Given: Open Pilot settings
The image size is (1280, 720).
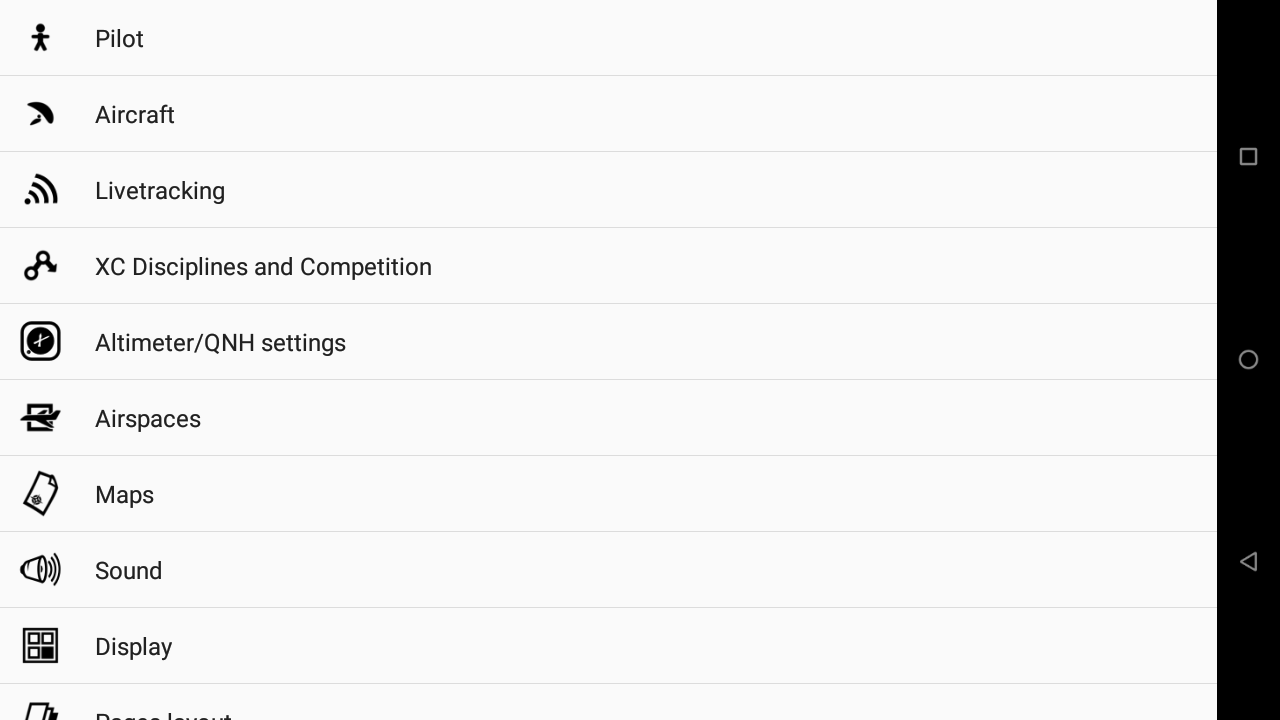Looking at the screenshot, I should 119,39.
